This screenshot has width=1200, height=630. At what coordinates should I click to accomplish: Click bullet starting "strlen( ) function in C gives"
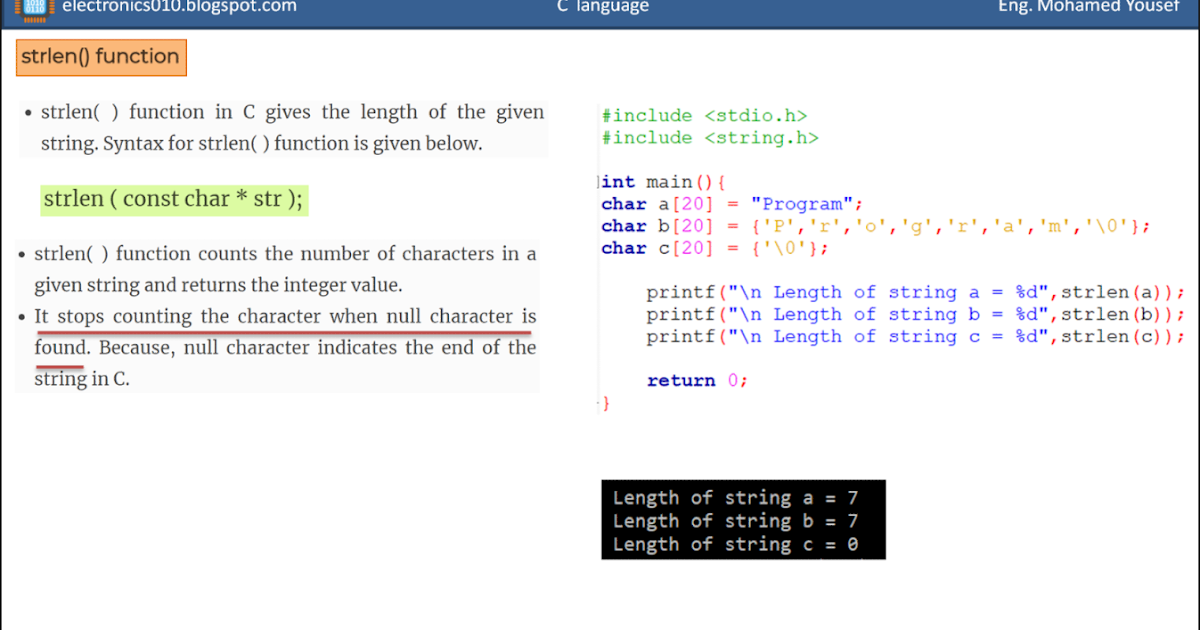pyautogui.click(x=284, y=127)
